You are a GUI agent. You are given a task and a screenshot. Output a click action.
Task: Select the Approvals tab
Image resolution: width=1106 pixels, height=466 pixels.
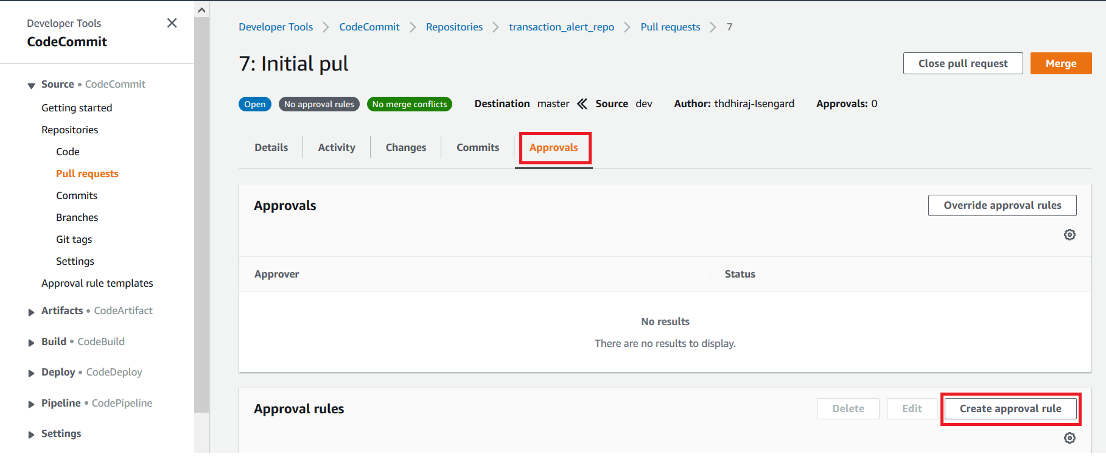(554, 148)
